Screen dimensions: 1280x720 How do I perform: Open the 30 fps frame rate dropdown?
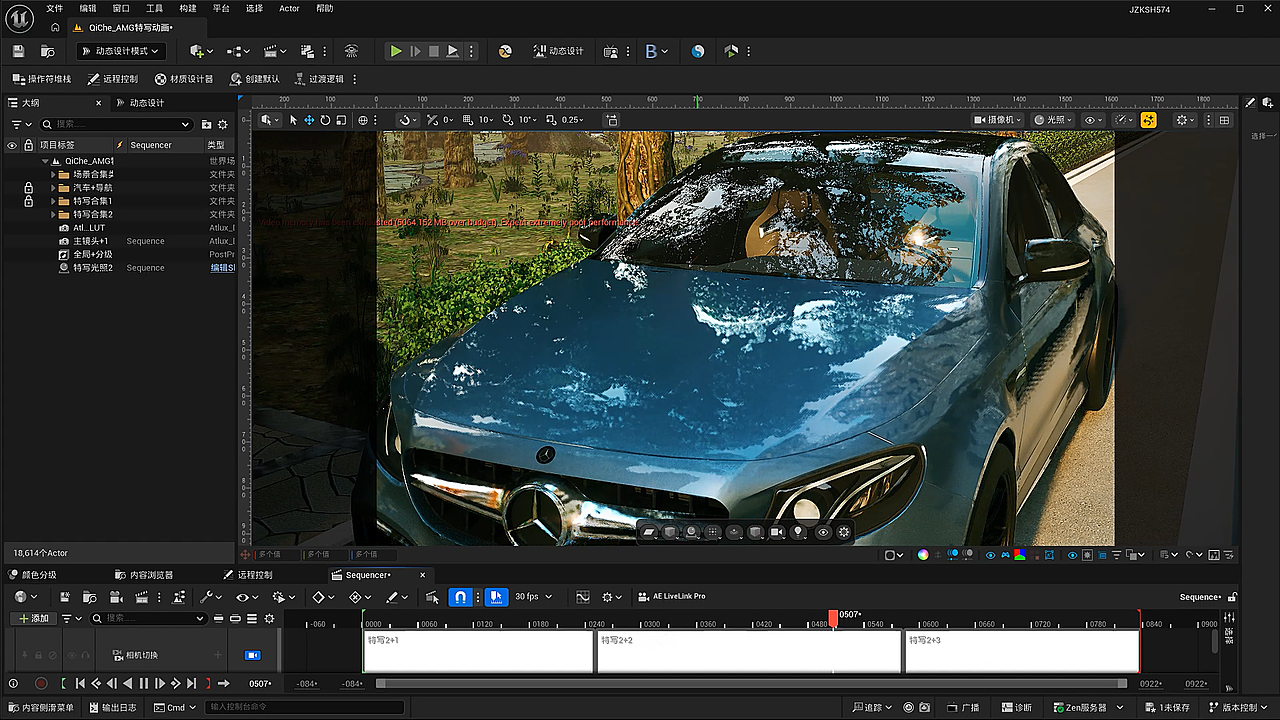(533, 597)
